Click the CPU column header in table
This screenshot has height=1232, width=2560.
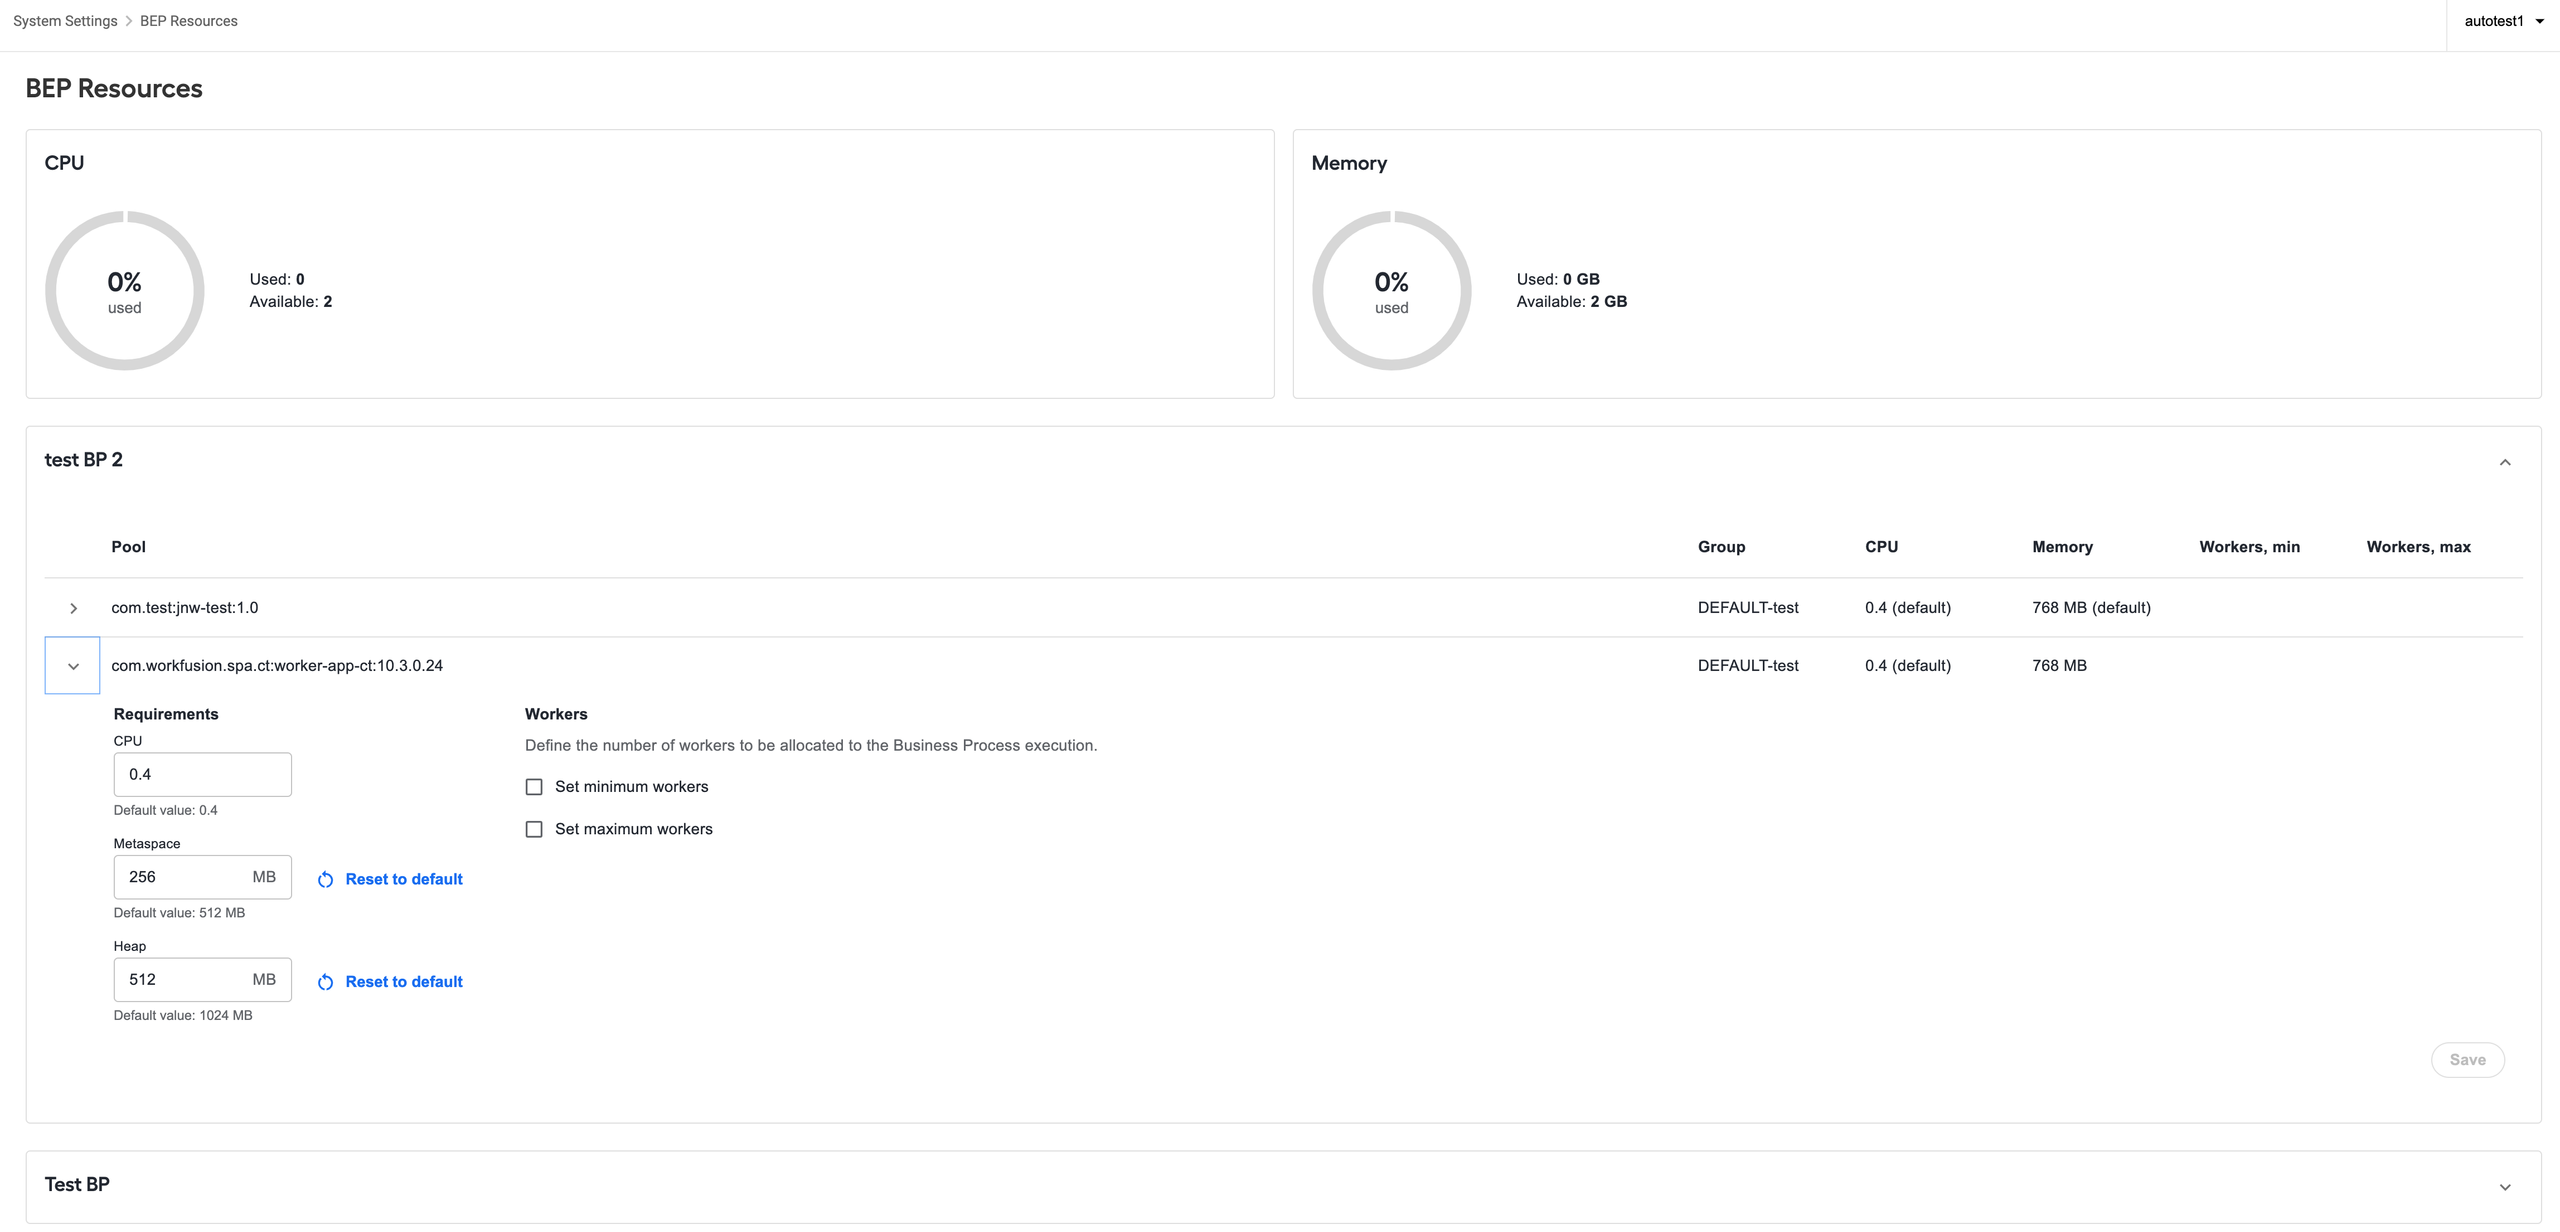click(x=1881, y=547)
